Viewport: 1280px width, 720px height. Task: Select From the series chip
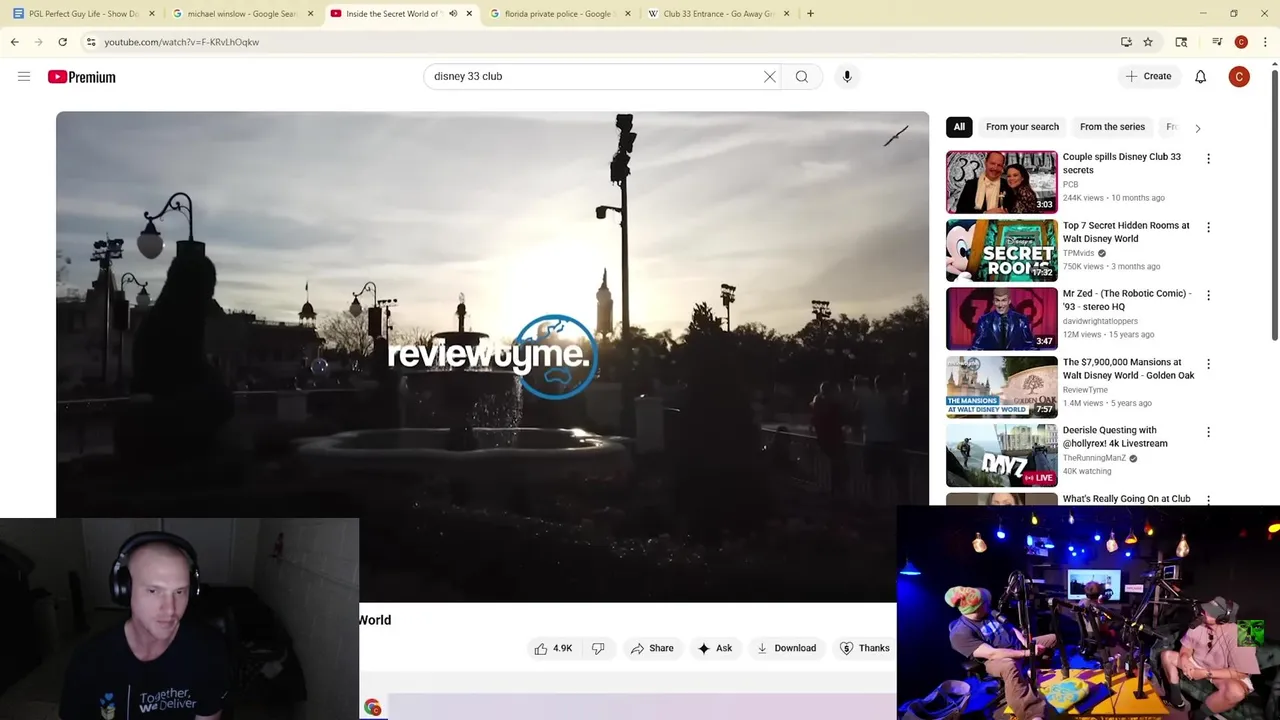[x=1112, y=127]
